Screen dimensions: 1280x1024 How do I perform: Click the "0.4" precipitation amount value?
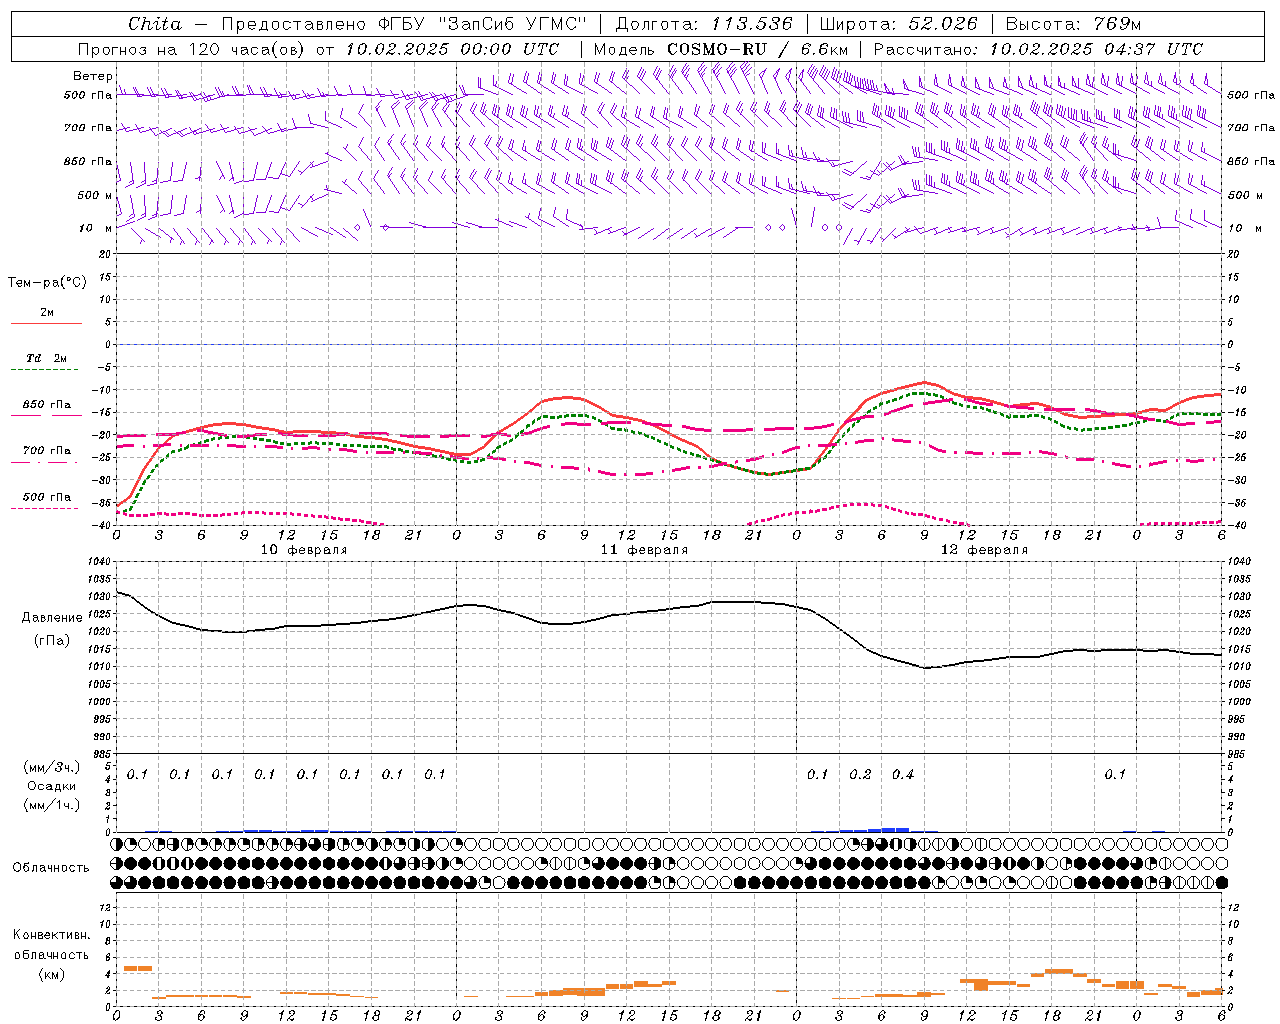[x=903, y=774]
